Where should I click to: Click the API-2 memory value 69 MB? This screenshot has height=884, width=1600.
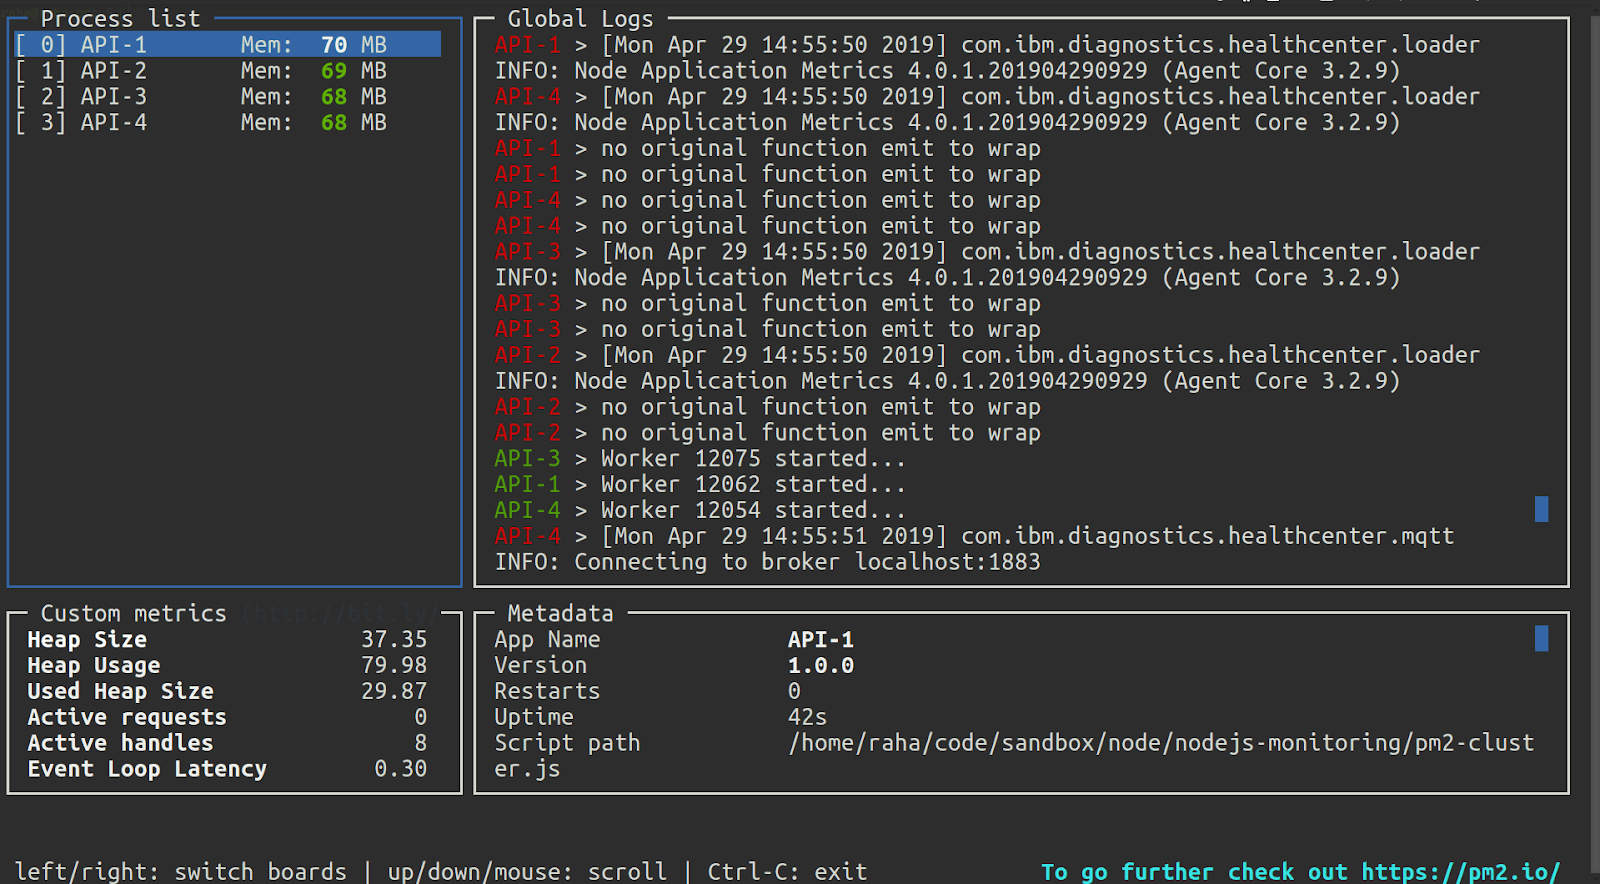tap(354, 71)
